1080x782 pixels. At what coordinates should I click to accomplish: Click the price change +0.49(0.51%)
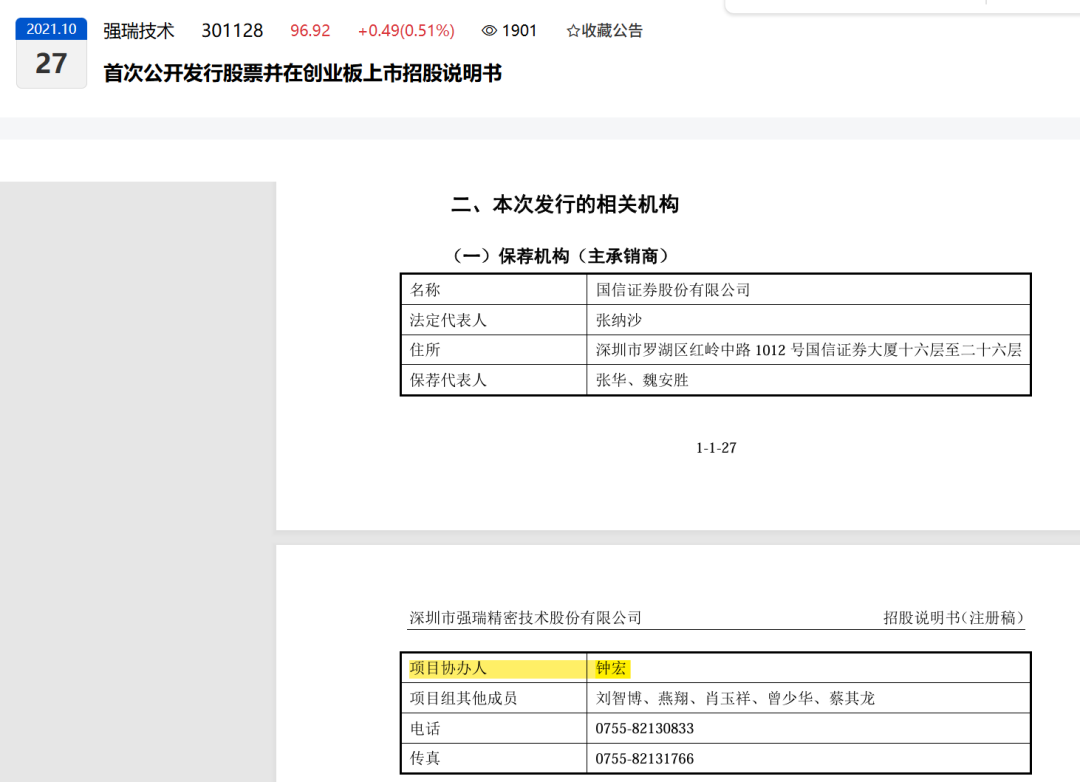click(x=406, y=31)
